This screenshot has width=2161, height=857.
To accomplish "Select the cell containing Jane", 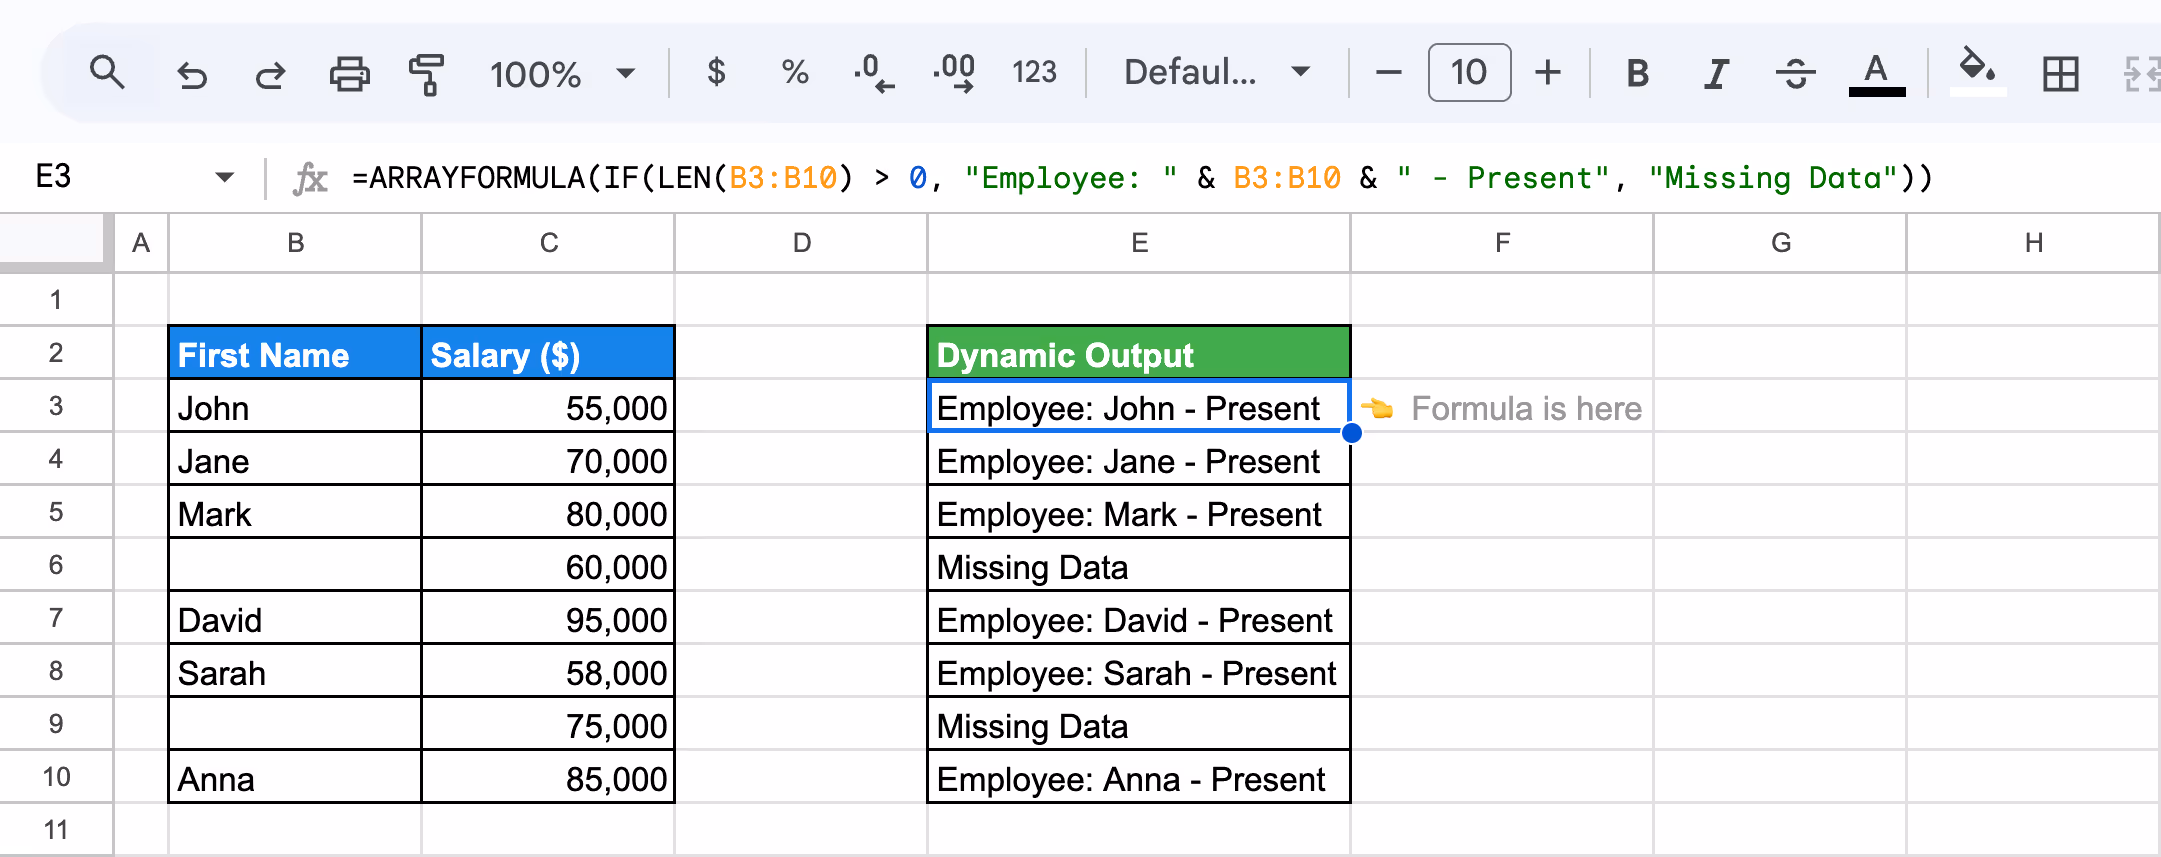I will click(295, 459).
